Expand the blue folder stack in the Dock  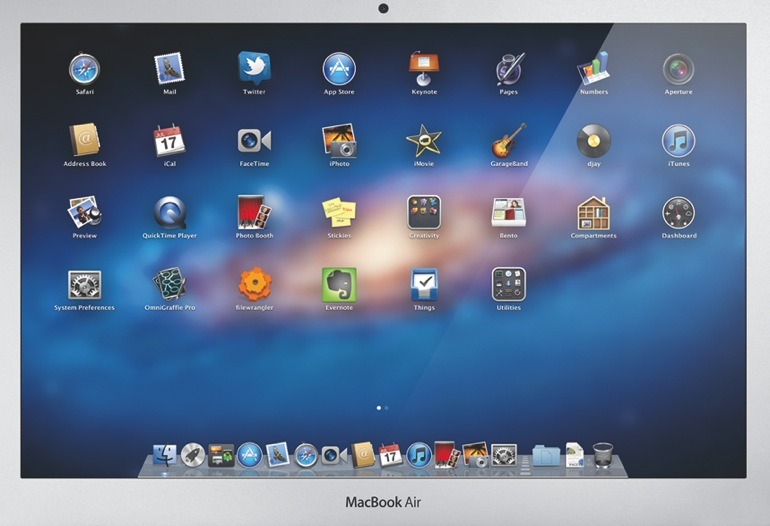546,456
